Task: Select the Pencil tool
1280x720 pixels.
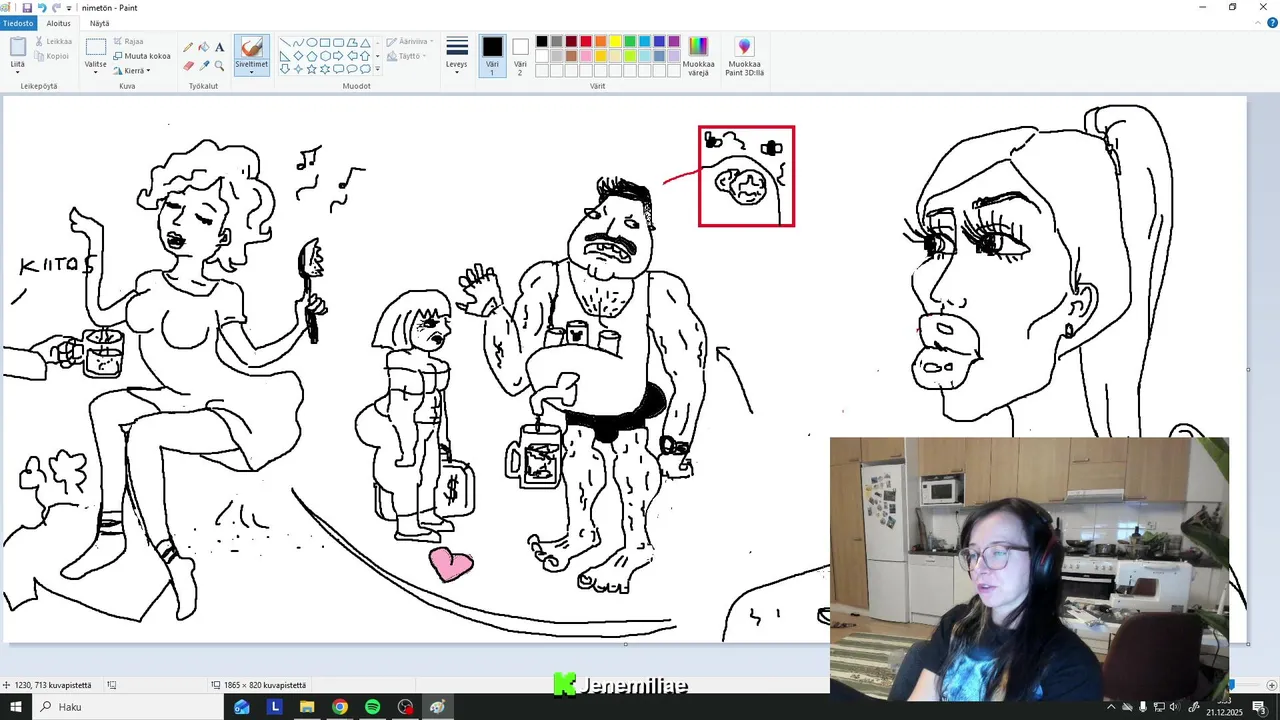Action: tap(188, 47)
